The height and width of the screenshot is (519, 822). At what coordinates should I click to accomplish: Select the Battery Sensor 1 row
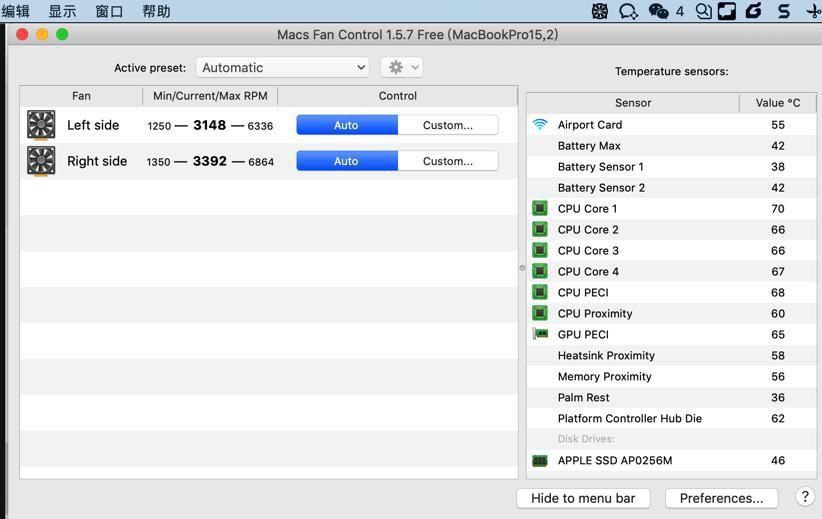click(672, 167)
